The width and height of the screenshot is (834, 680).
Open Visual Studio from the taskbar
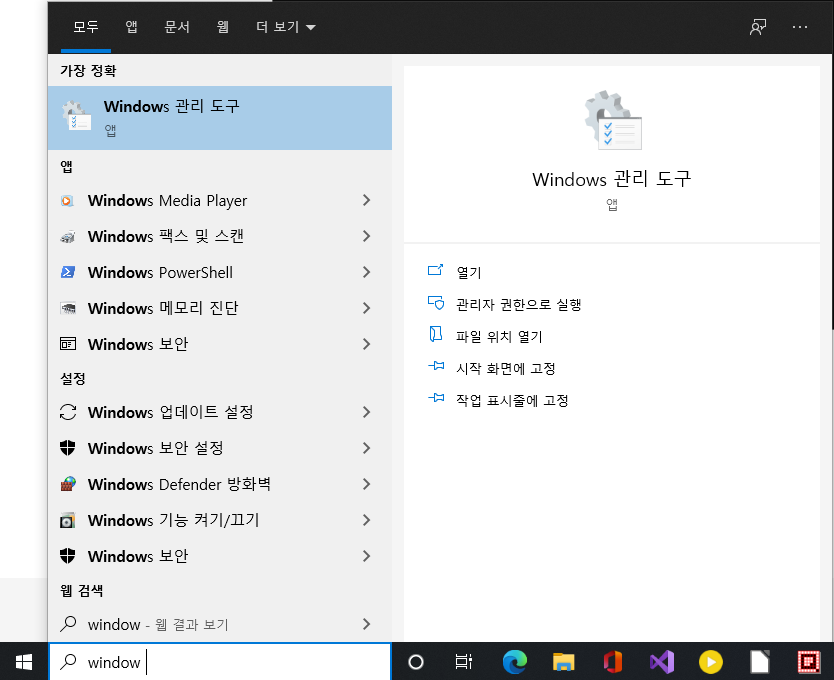[x=662, y=662]
